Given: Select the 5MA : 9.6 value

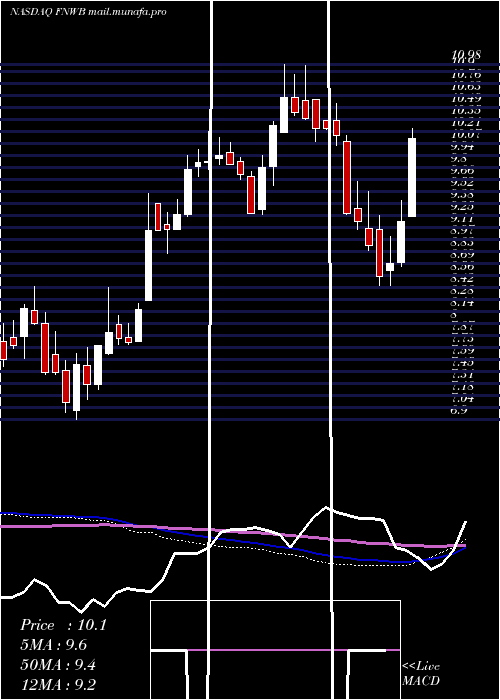Looking at the screenshot, I should click(x=53, y=645).
